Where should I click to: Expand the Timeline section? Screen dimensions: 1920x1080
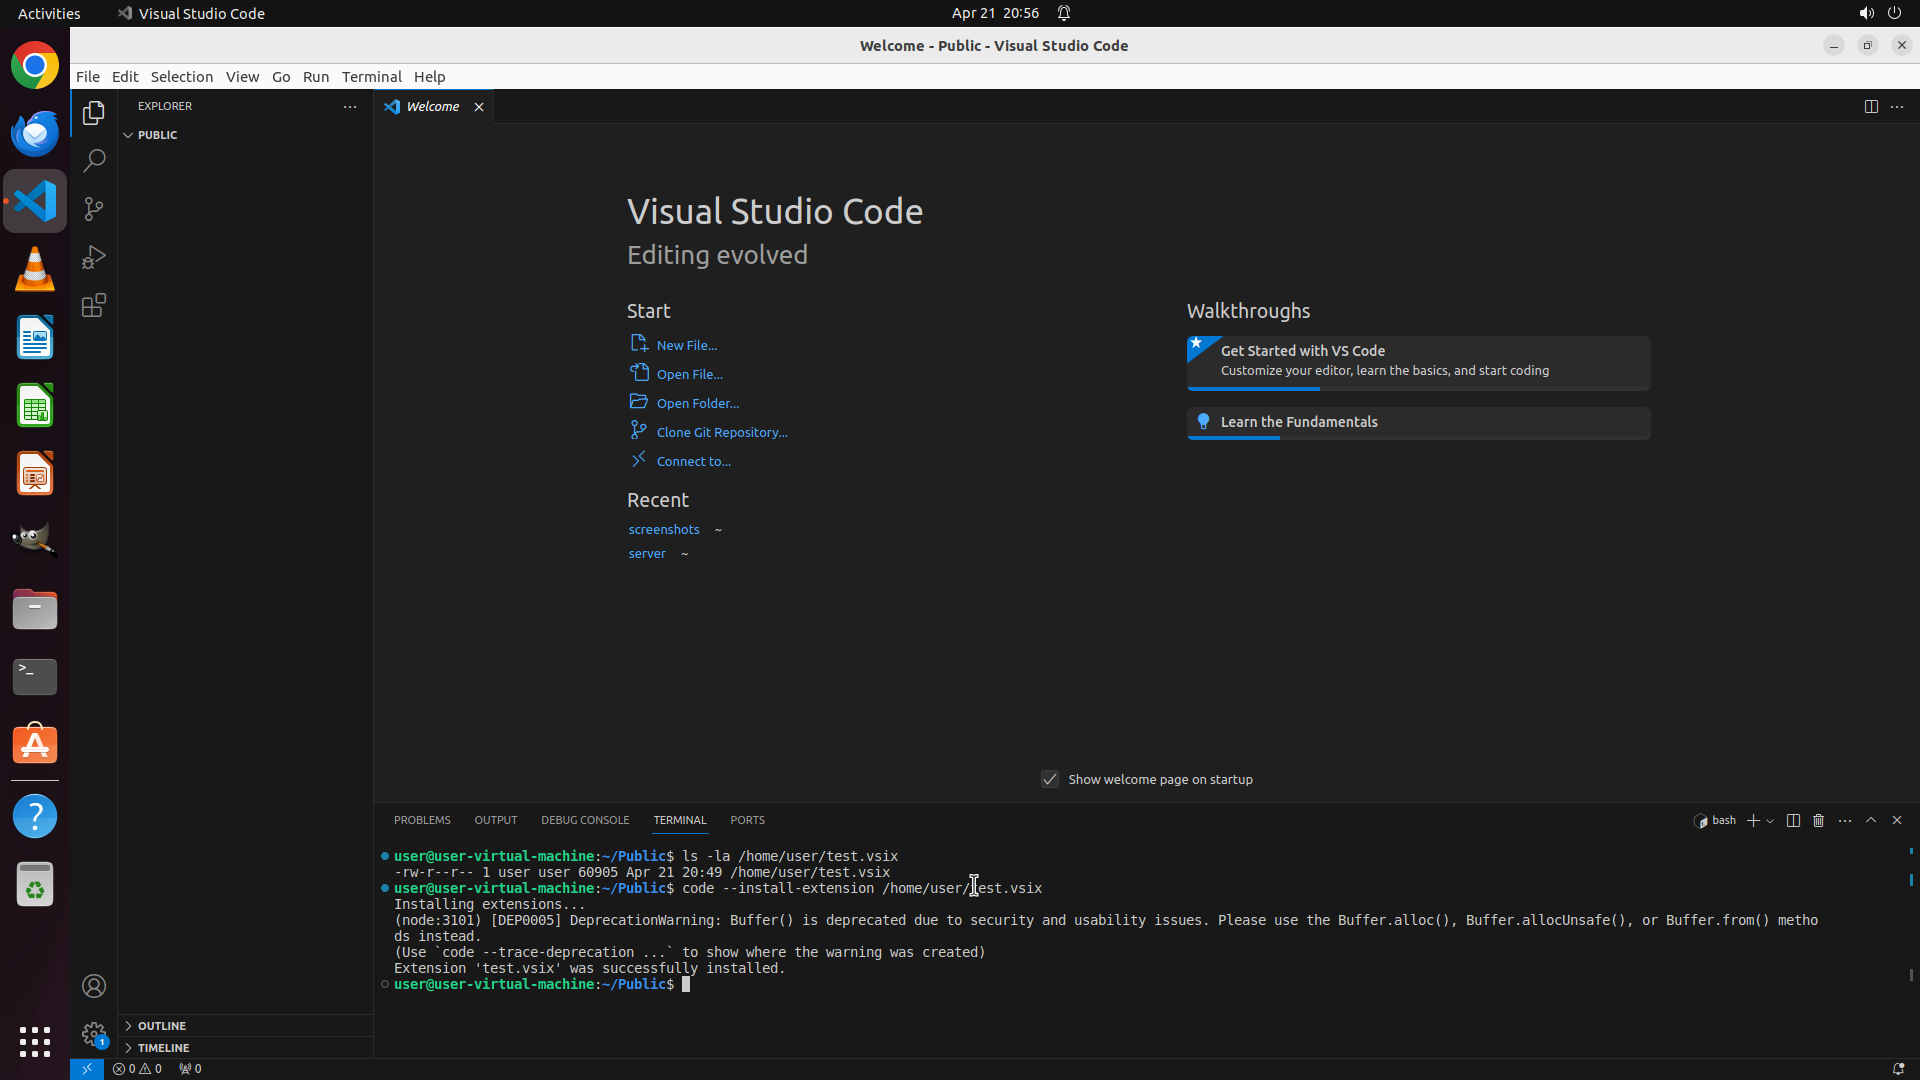click(x=163, y=1047)
